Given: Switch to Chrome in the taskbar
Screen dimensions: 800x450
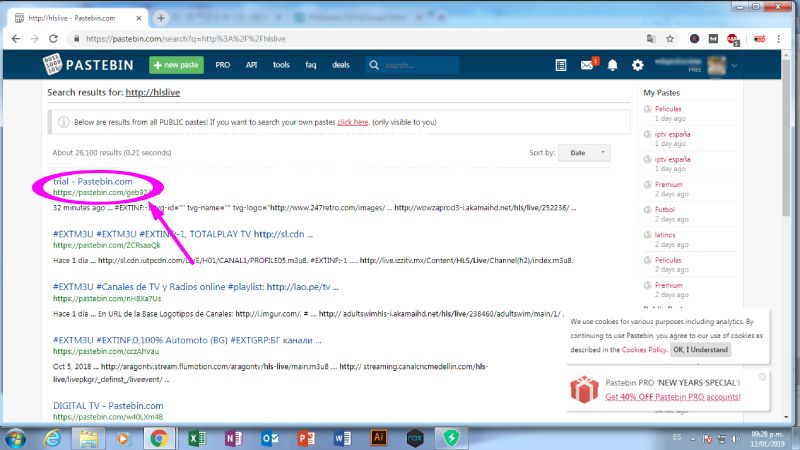Looking at the screenshot, I should [x=159, y=438].
